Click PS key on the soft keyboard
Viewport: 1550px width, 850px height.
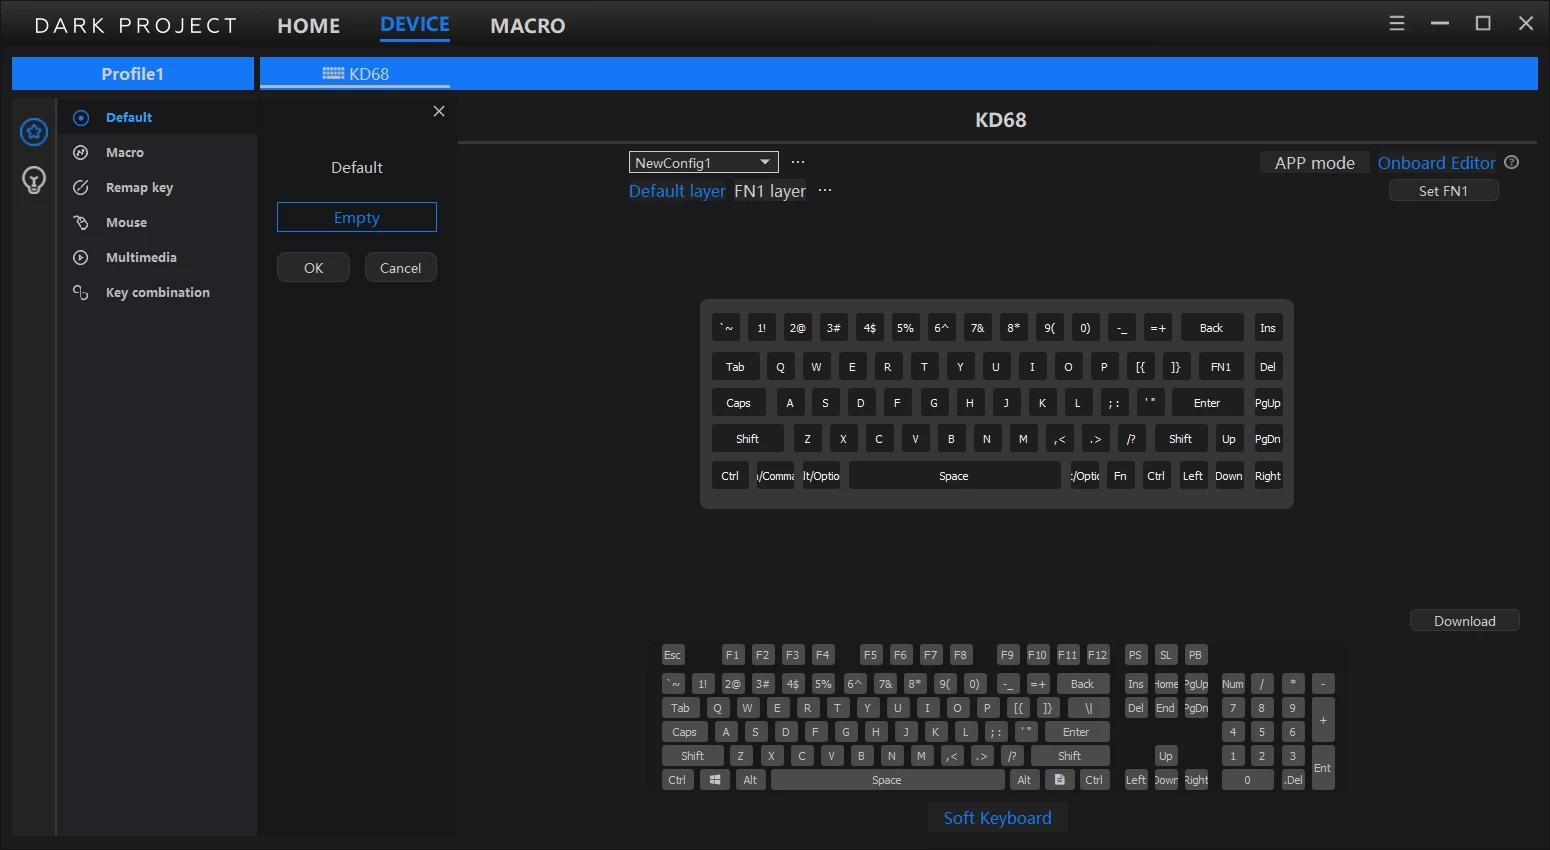(x=1136, y=655)
